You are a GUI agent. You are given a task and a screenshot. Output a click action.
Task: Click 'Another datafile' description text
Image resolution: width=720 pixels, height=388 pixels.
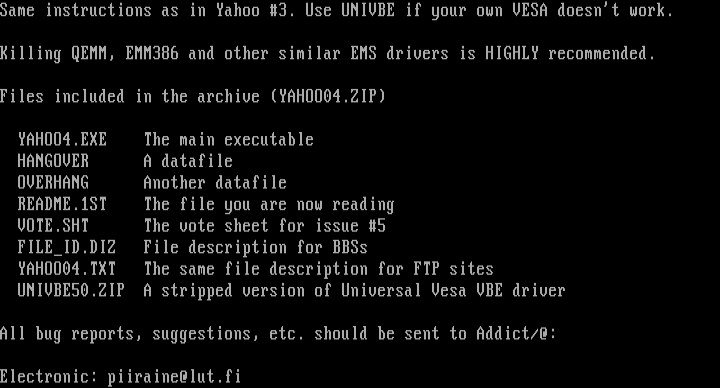215,182
